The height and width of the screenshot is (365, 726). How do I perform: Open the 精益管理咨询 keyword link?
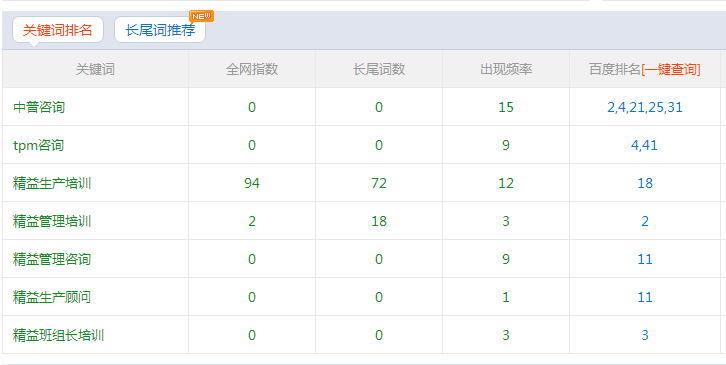point(52,259)
